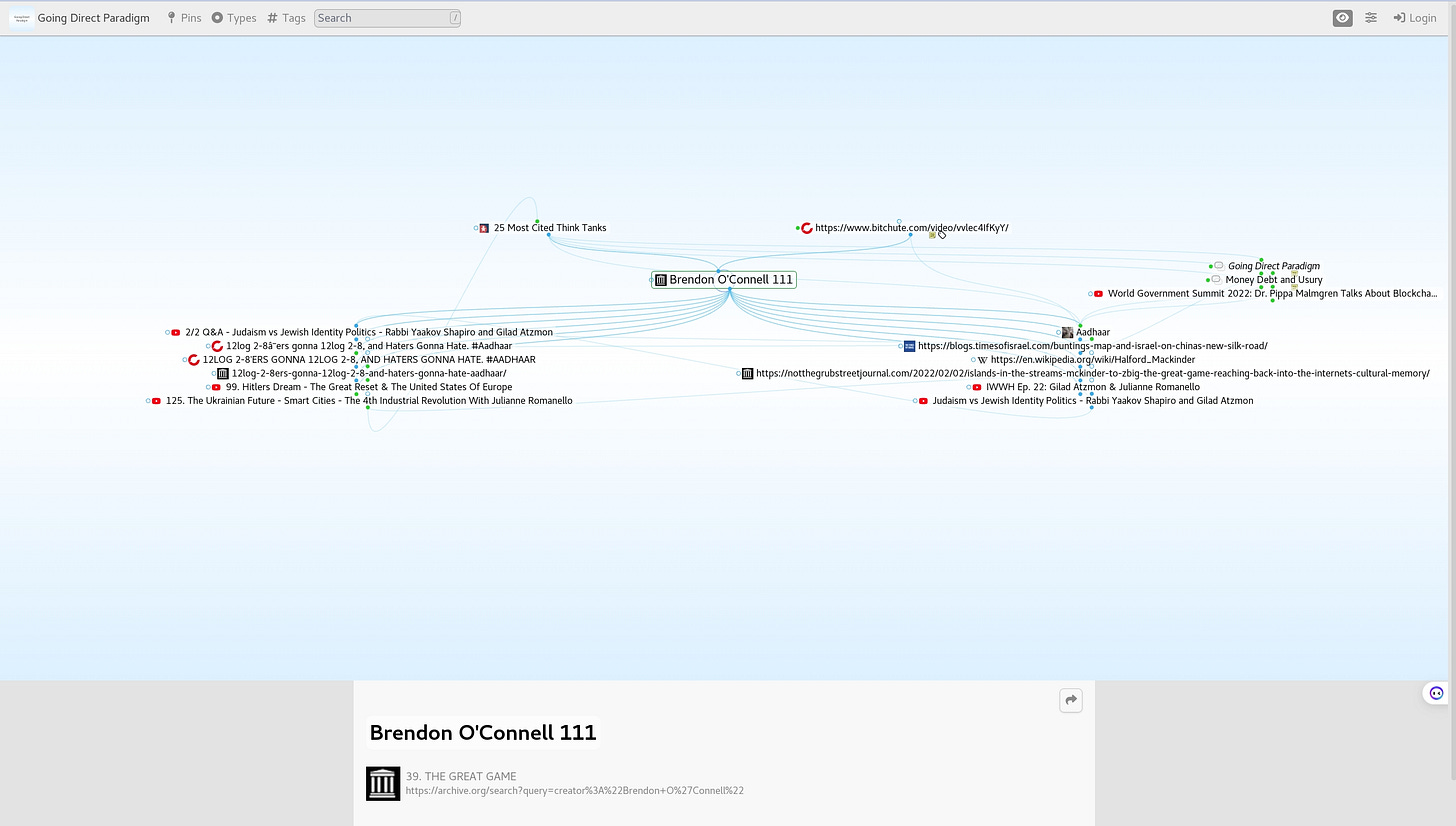Click red icon of '12log 2-8â¯ers gonna' #Aadhaar node

click(217, 346)
